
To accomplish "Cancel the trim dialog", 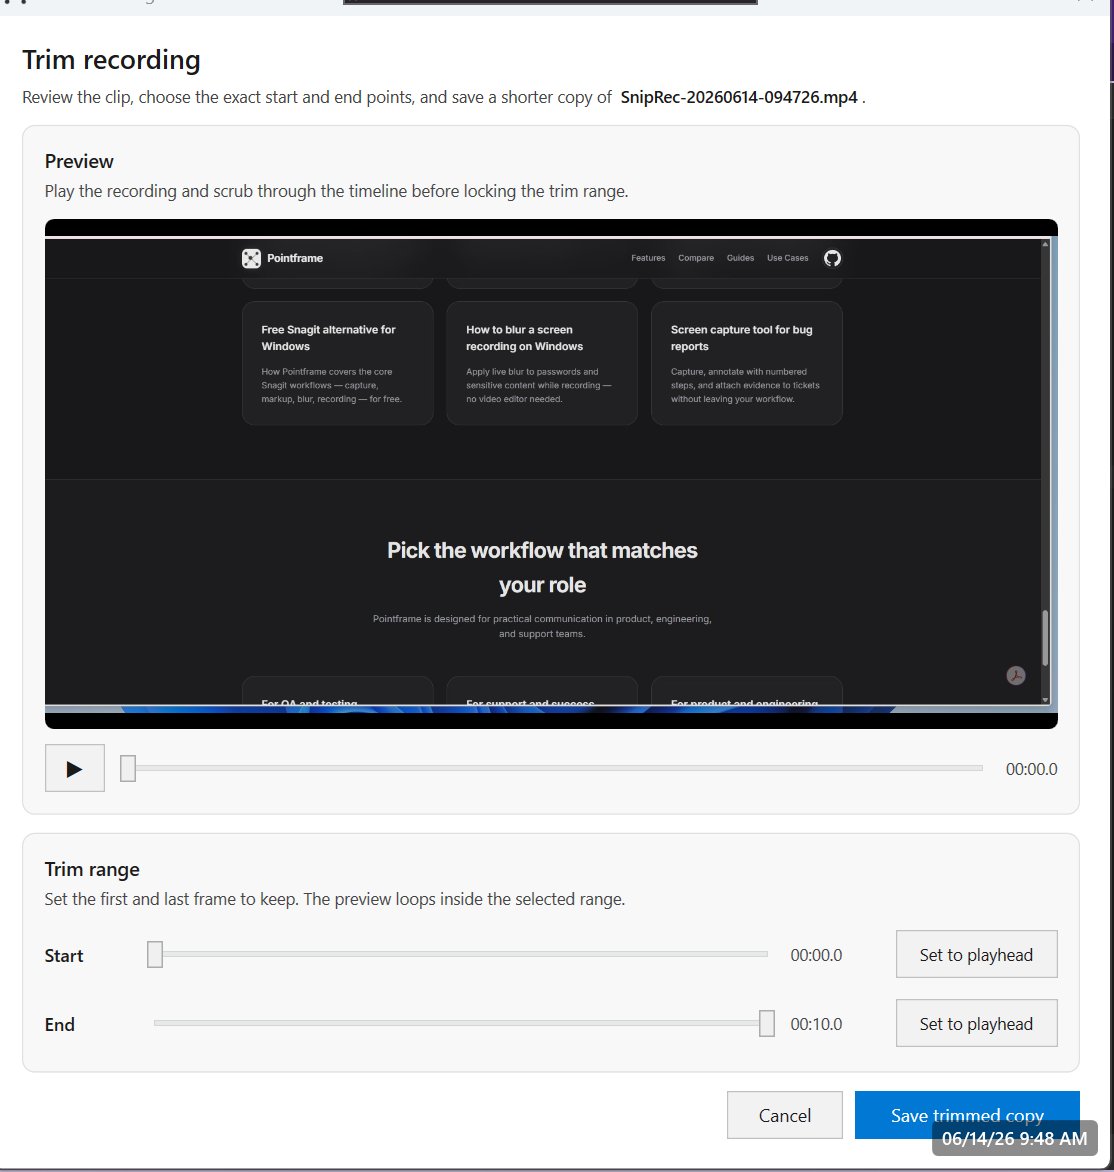I will pos(784,1115).
